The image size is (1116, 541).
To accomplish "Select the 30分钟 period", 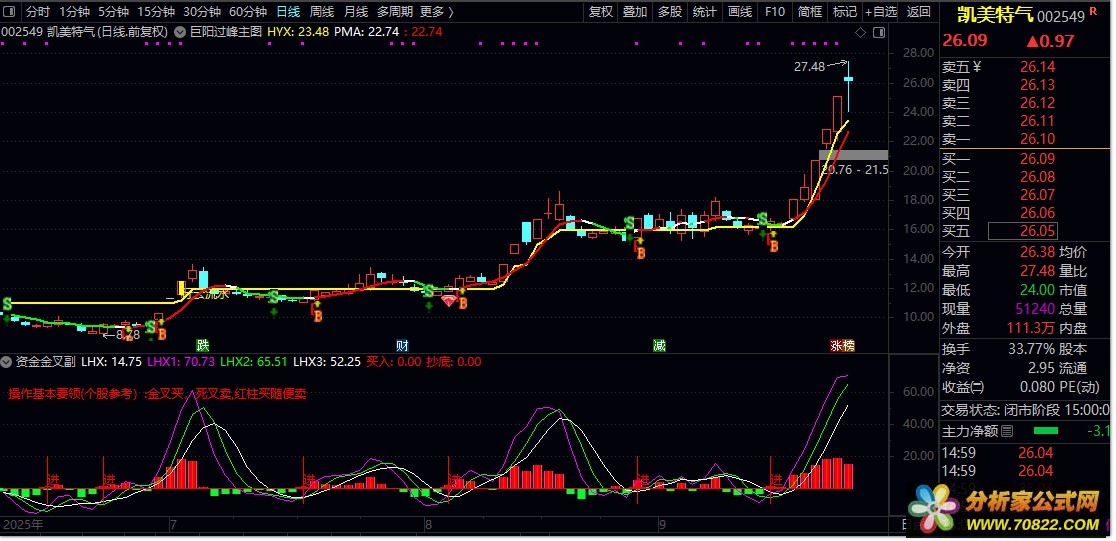I will pos(202,11).
